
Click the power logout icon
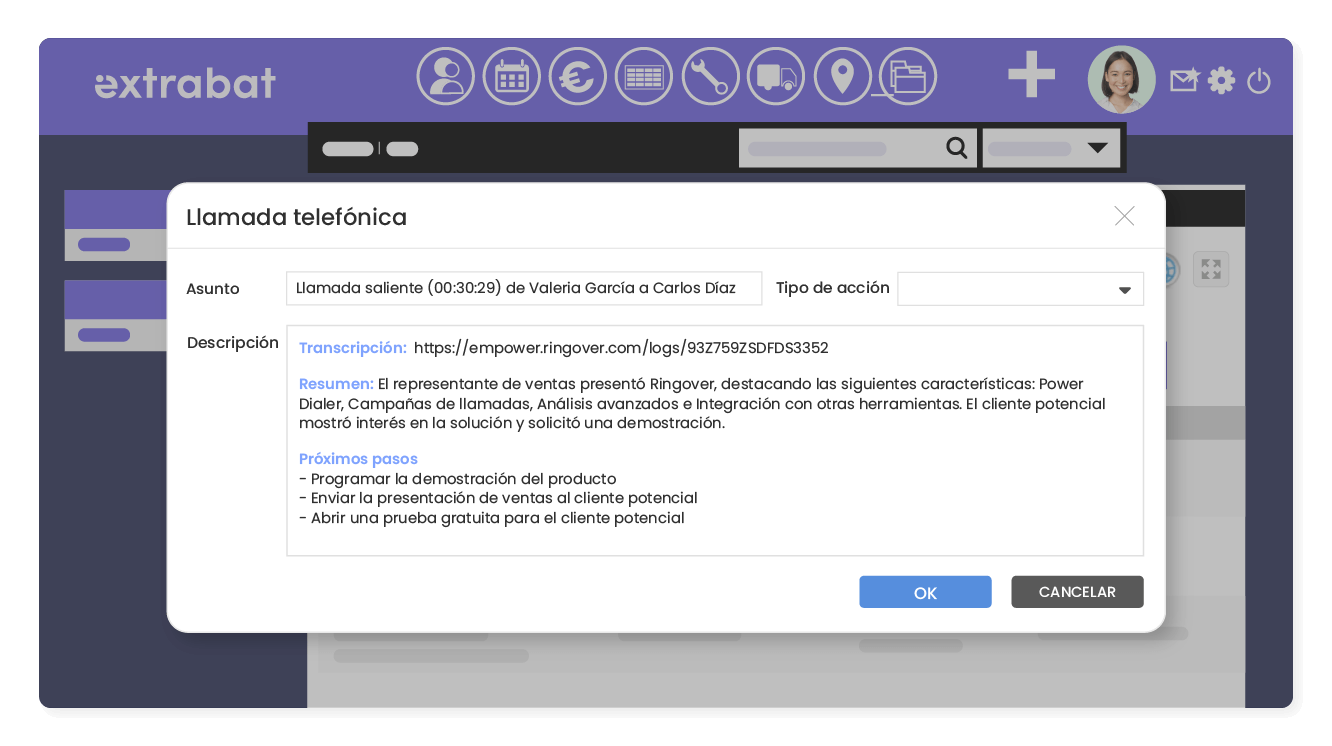(x=1258, y=82)
